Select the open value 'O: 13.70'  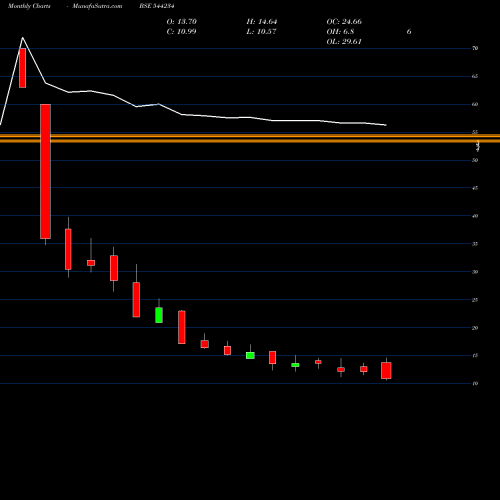pyautogui.click(x=182, y=22)
